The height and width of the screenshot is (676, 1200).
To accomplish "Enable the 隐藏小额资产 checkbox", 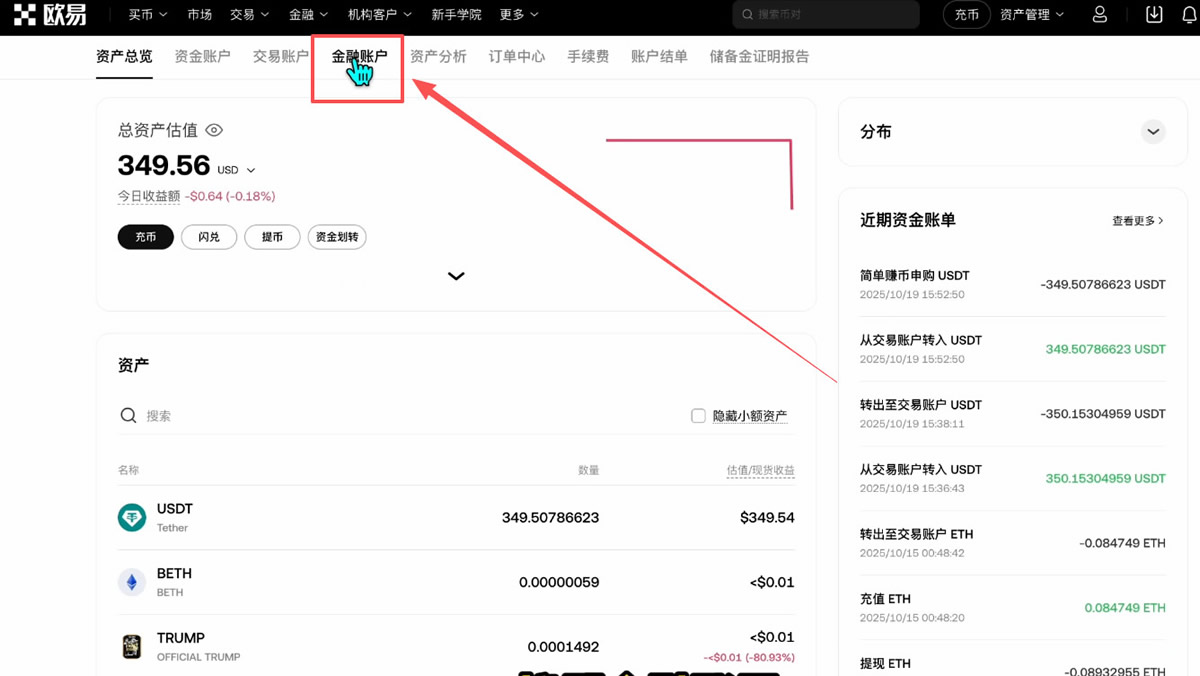I will click(698, 415).
